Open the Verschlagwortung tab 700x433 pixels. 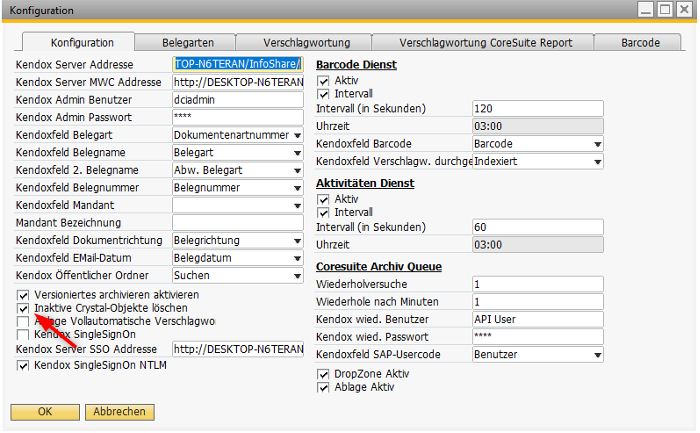[x=306, y=43]
